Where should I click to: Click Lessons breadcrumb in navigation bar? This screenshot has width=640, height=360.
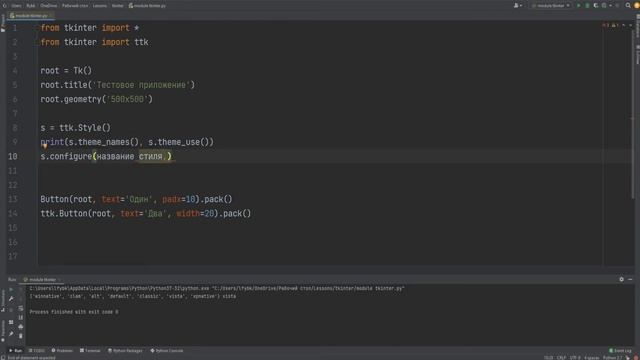(100, 6)
